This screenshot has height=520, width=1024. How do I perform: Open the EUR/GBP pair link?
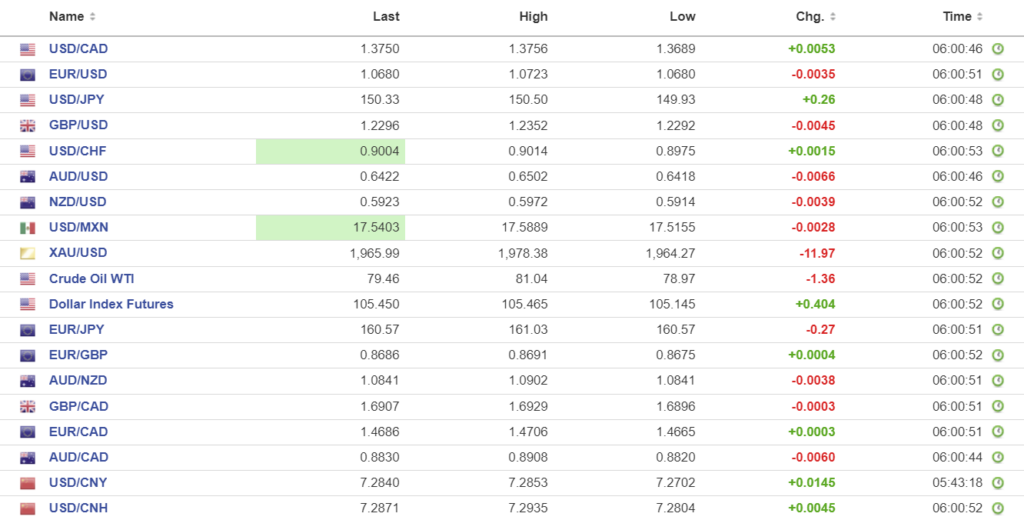(x=78, y=355)
